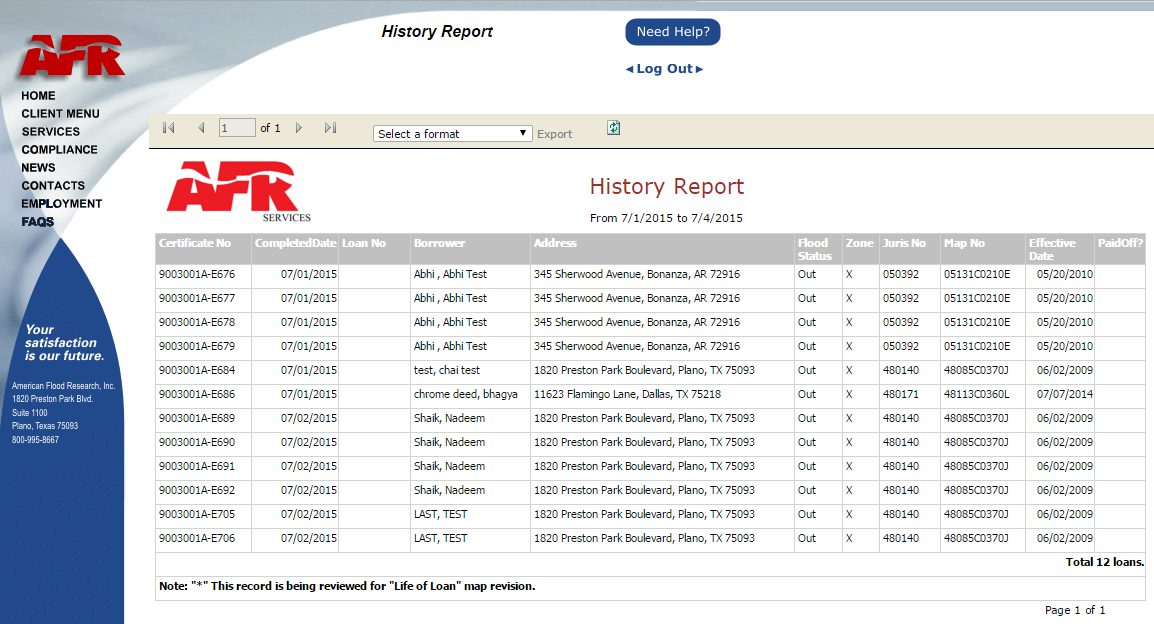Go to first report page icon

pyautogui.click(x=169, y=128)
